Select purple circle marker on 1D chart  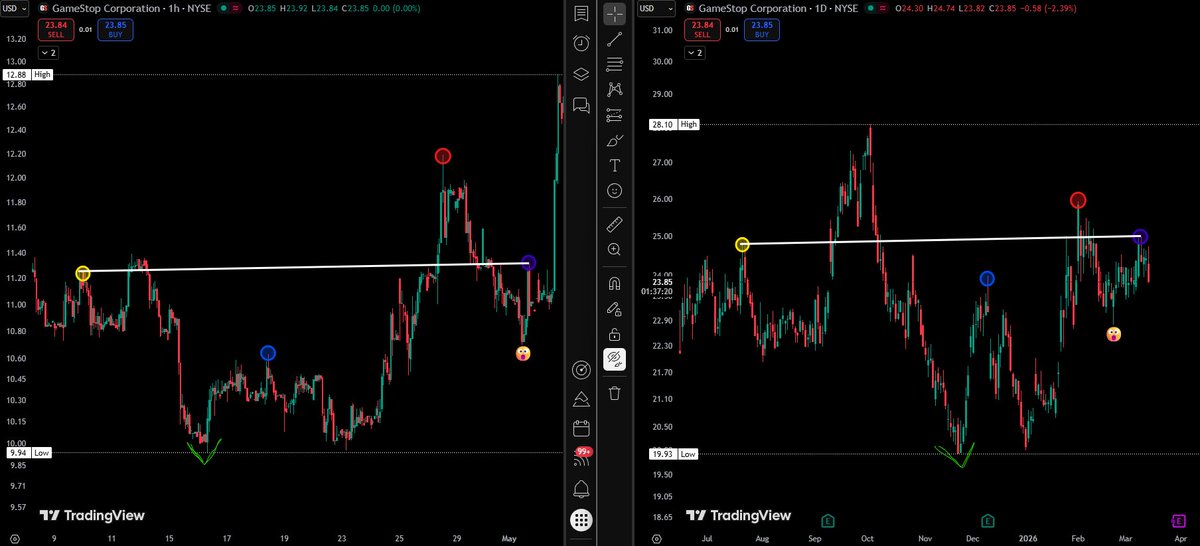[x=1141, y=237]
